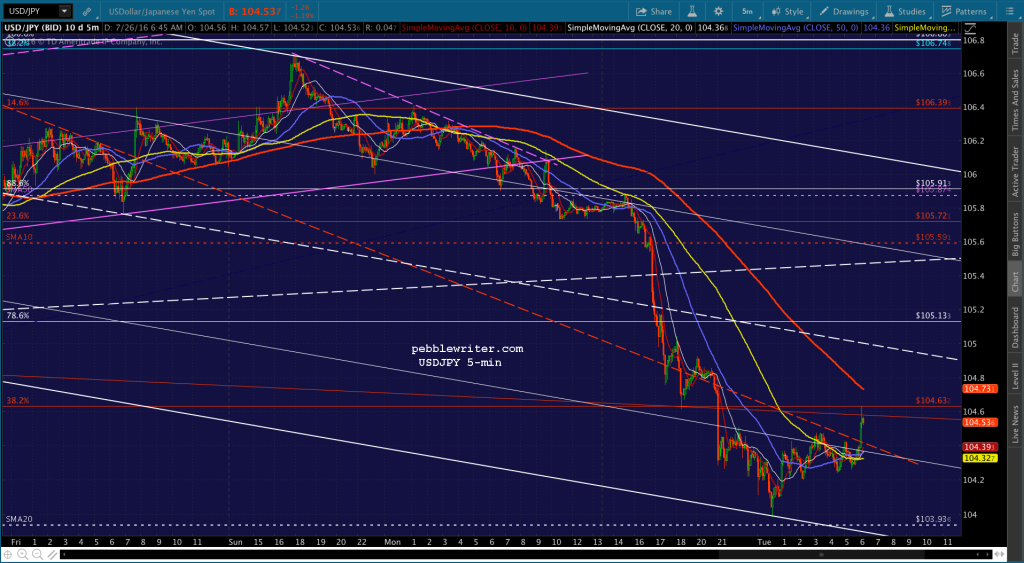
Task: Click the zoom out magnifier icon
Action: tap(37, 555)
